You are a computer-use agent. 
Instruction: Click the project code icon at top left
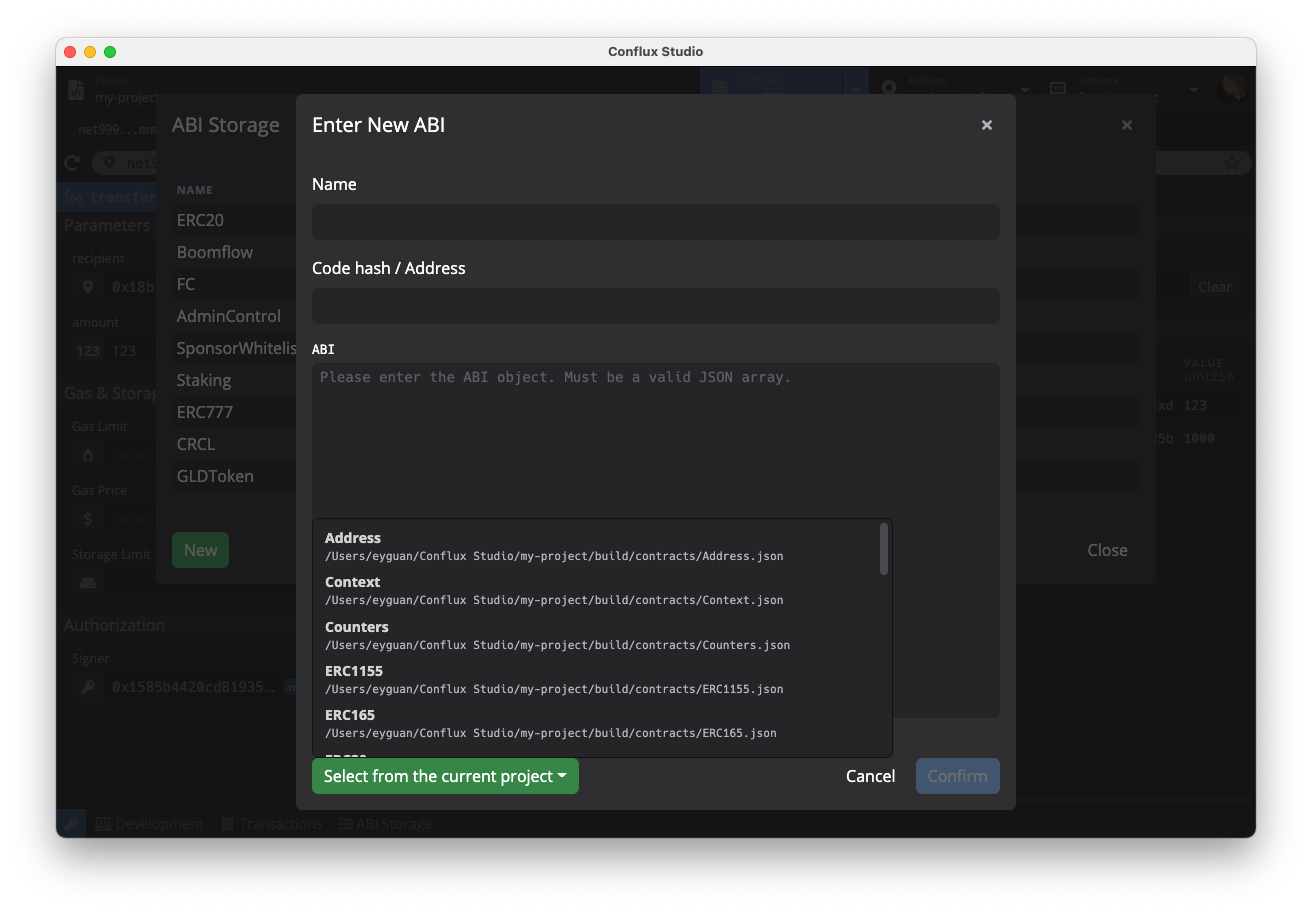click(x=76, y=90)
